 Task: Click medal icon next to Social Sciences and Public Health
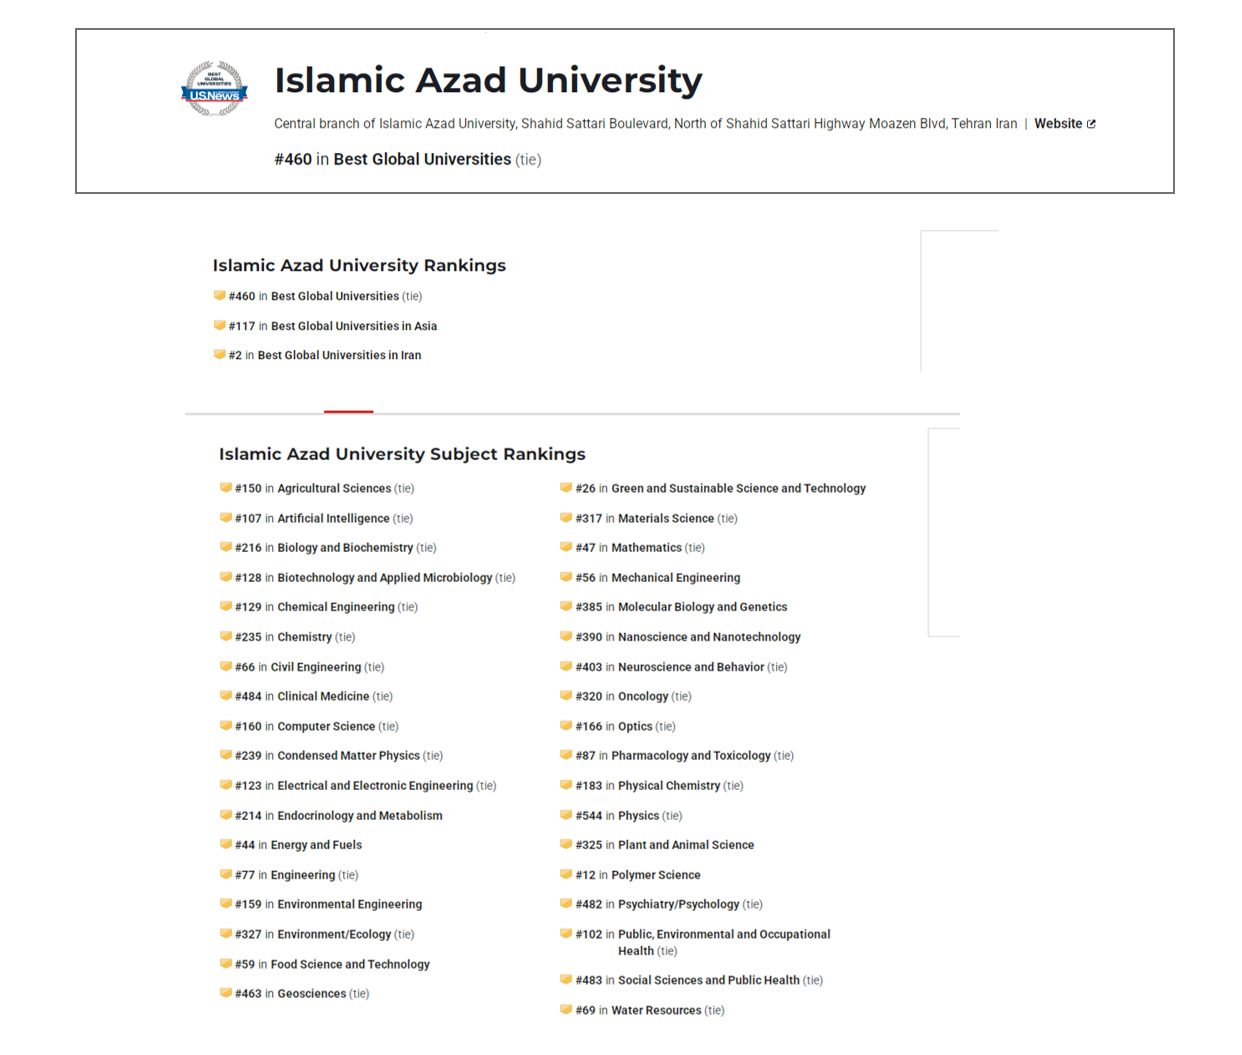point(566,979)
